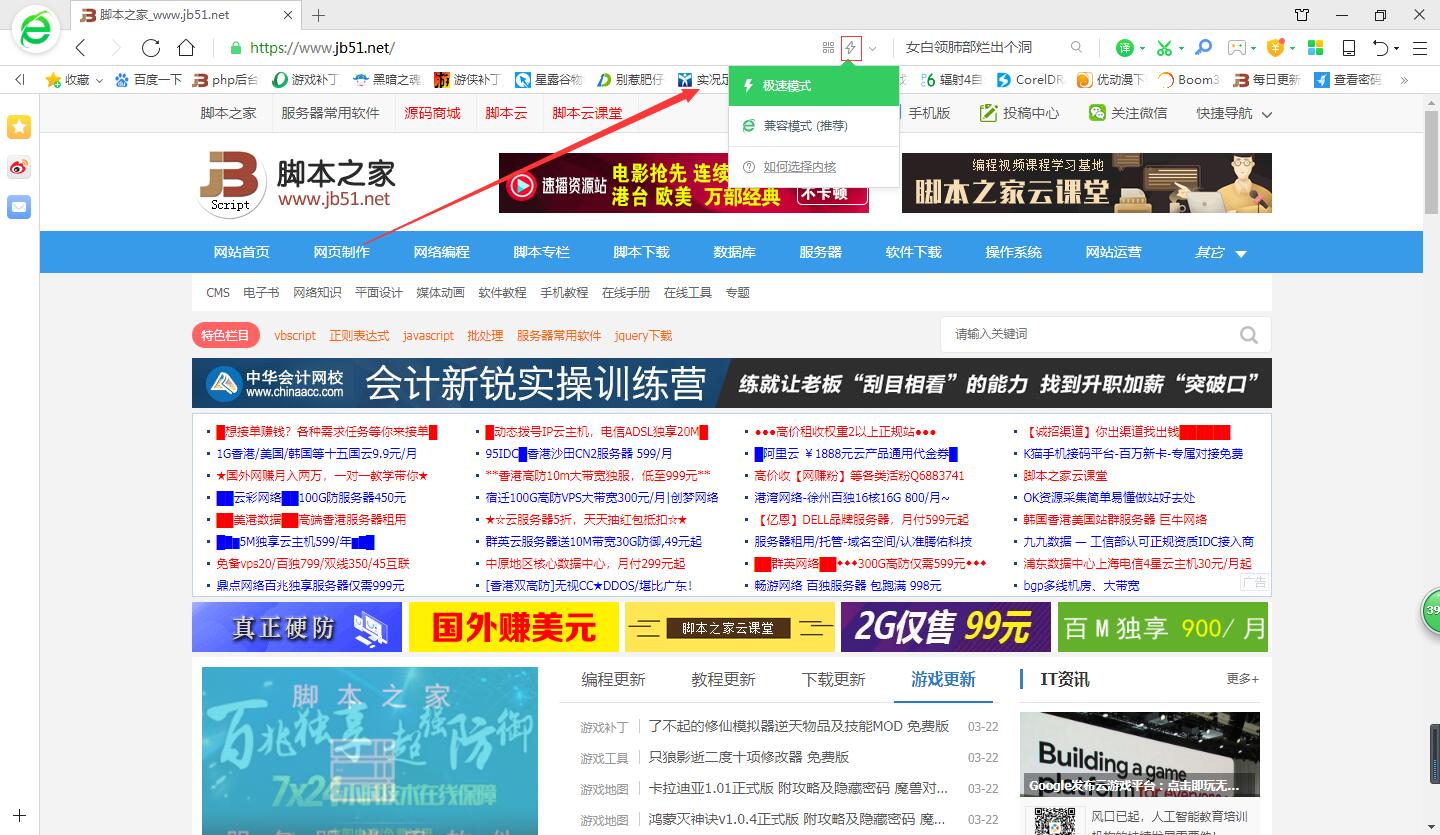Select 极速模式 in the kernel menu
1440x835 pixels.
pyautogui.click(x=814, y=86)
